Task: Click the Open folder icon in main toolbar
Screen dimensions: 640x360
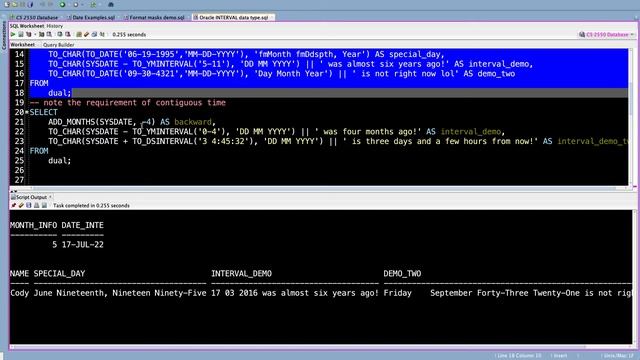Action: tap(15, 4)
